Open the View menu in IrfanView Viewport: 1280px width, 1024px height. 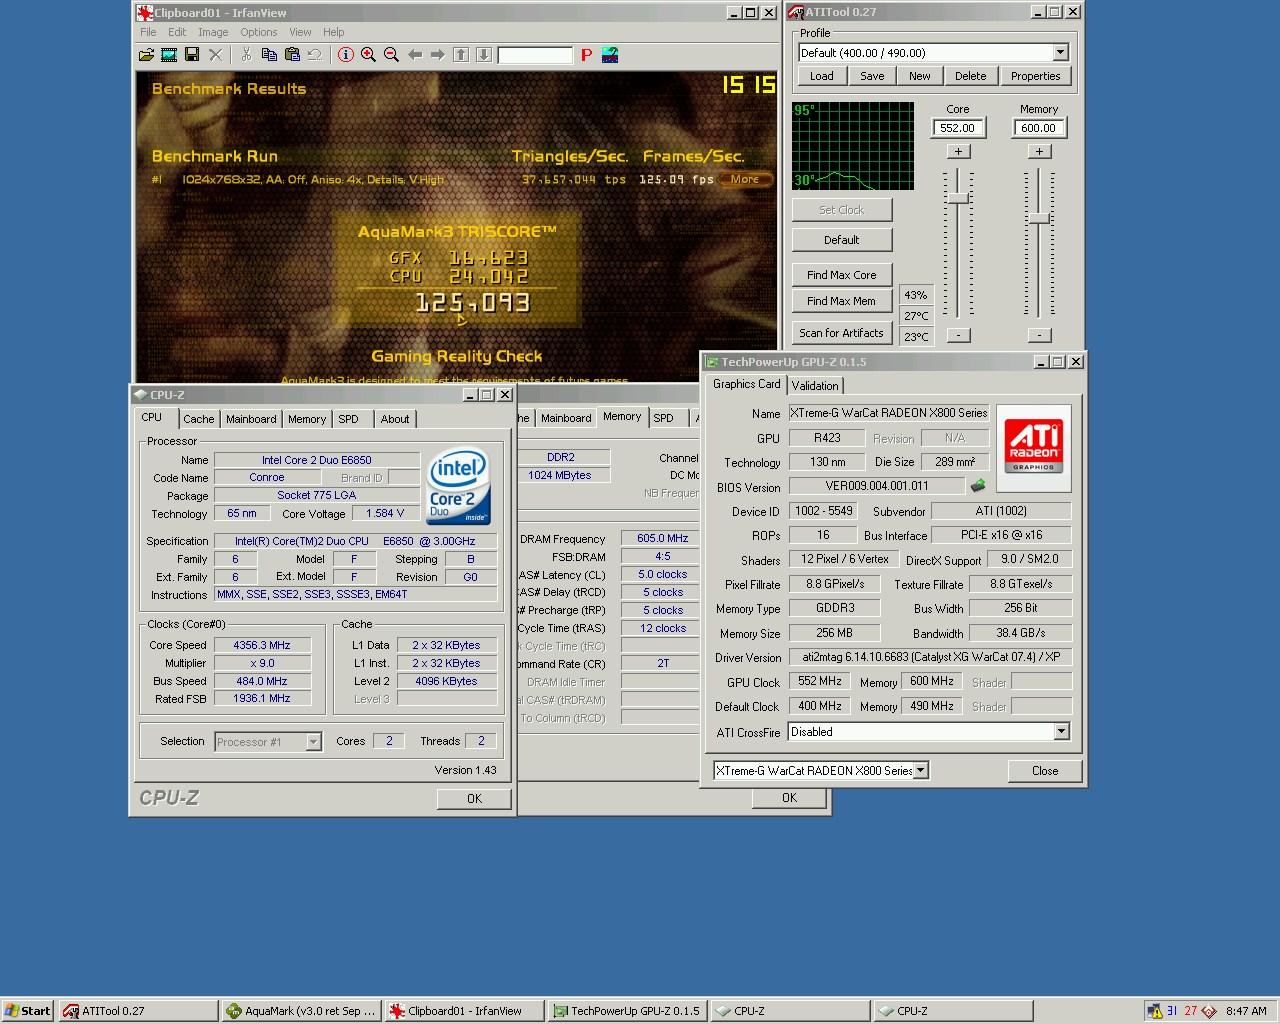click(x=300, y=32)
